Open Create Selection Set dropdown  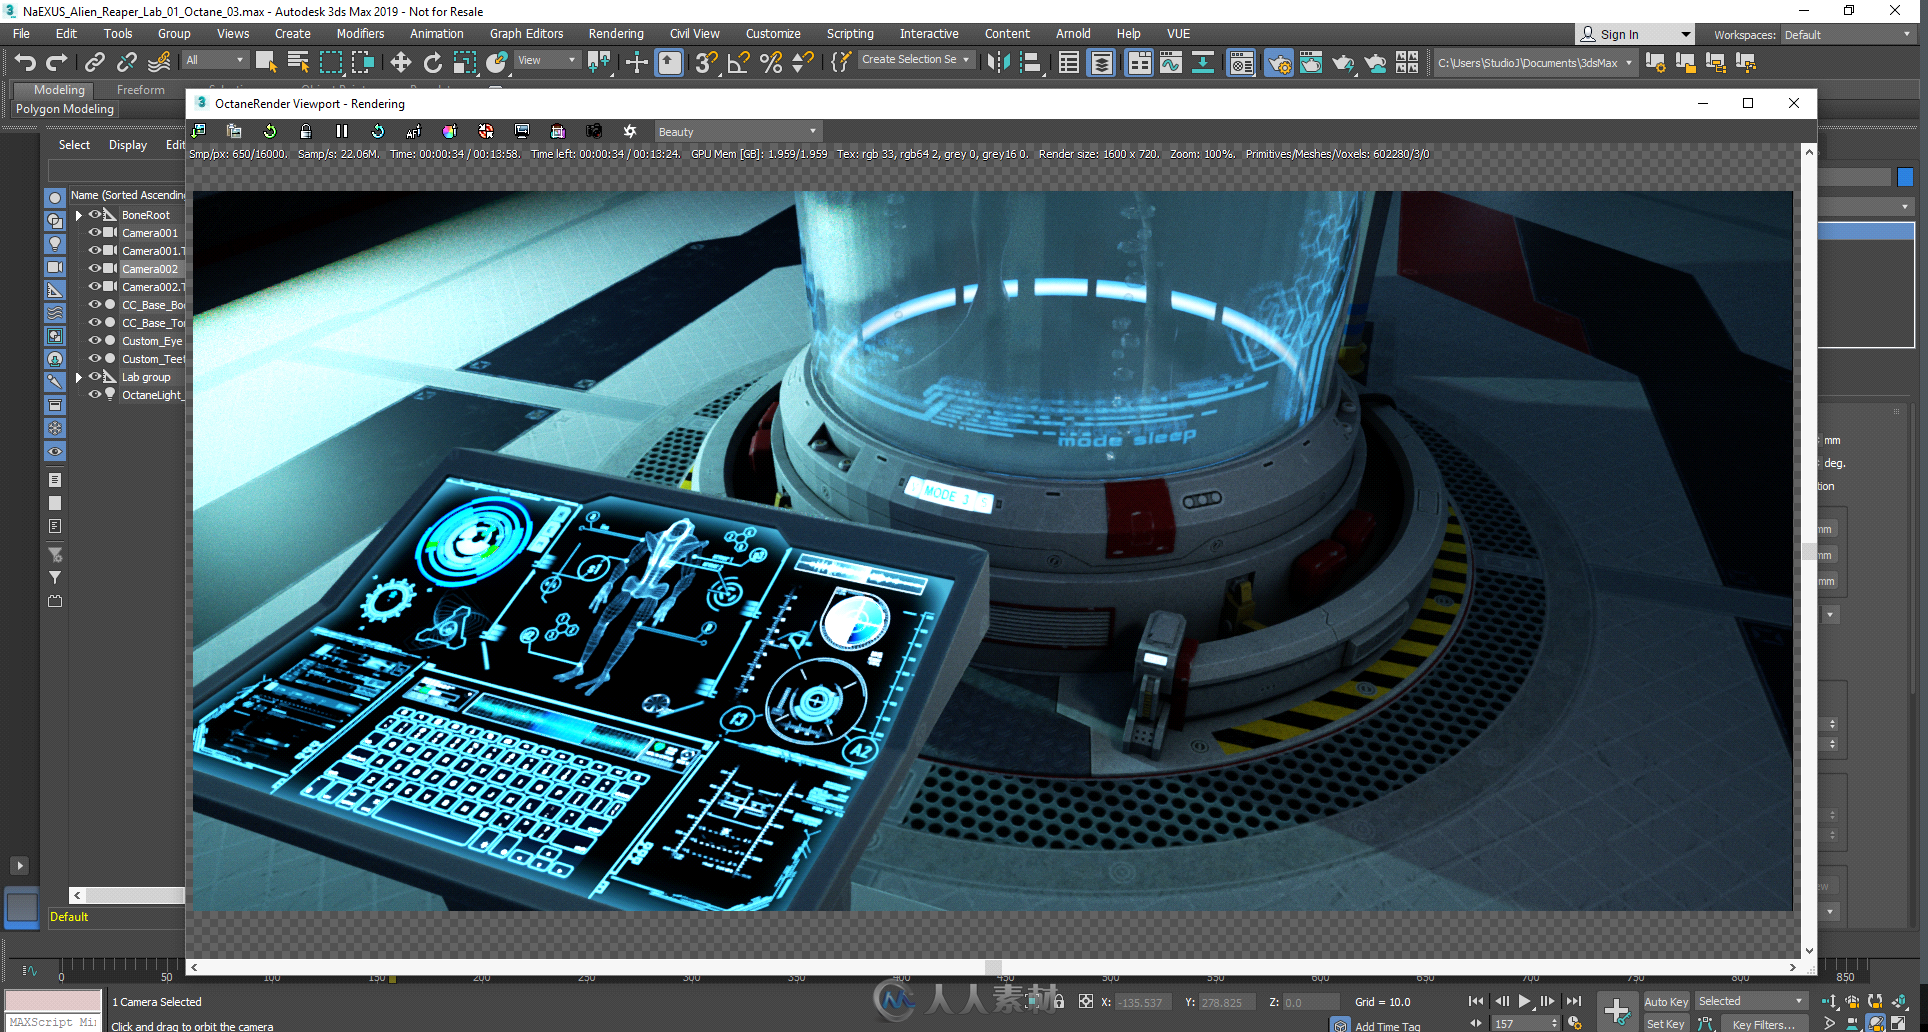tap(915, 60)
